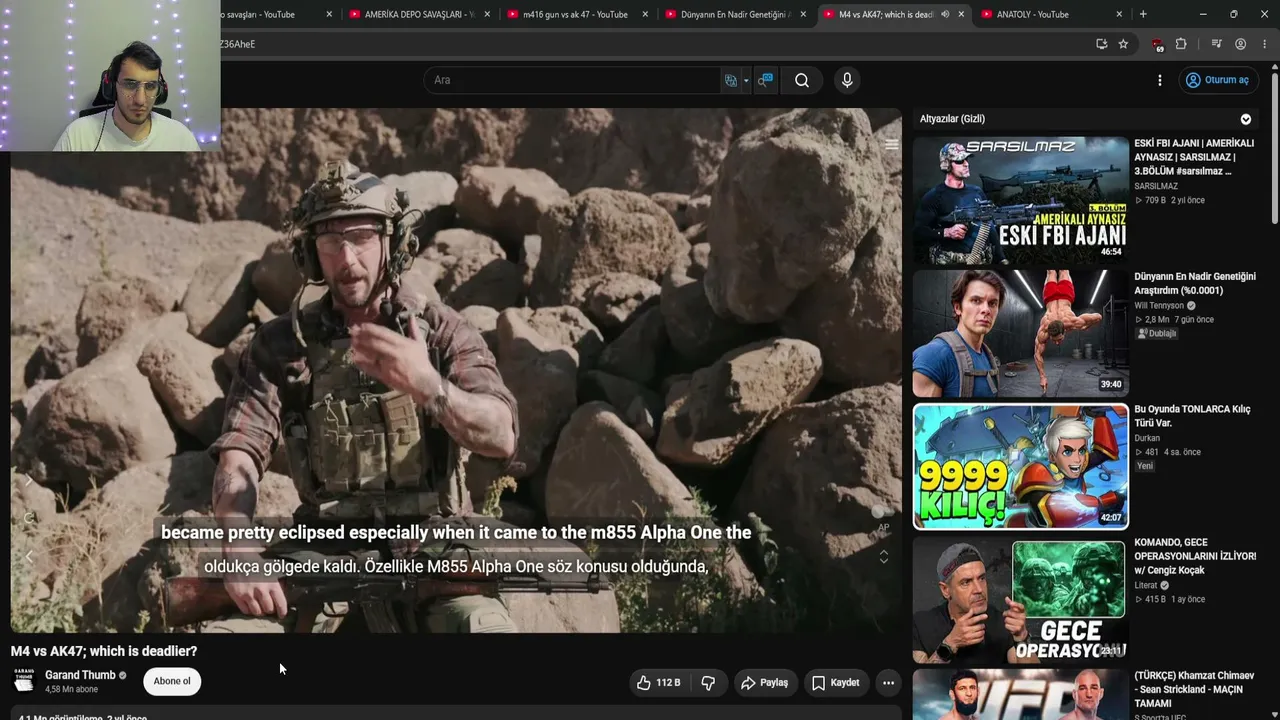Expand the 'Altyazılar (Gizli)' panel chevron
This screenshot has height=720, width=1280.
coord(1246,119)
